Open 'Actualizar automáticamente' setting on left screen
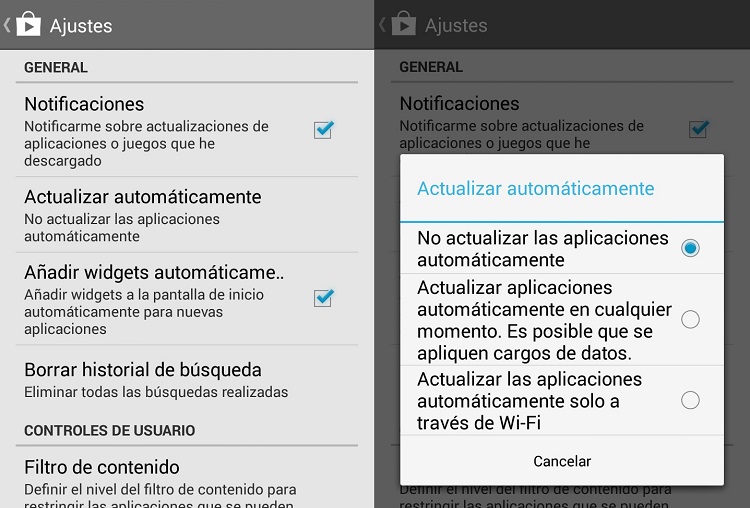The width and height of the screenshot is (750, 508). point(187,215)
